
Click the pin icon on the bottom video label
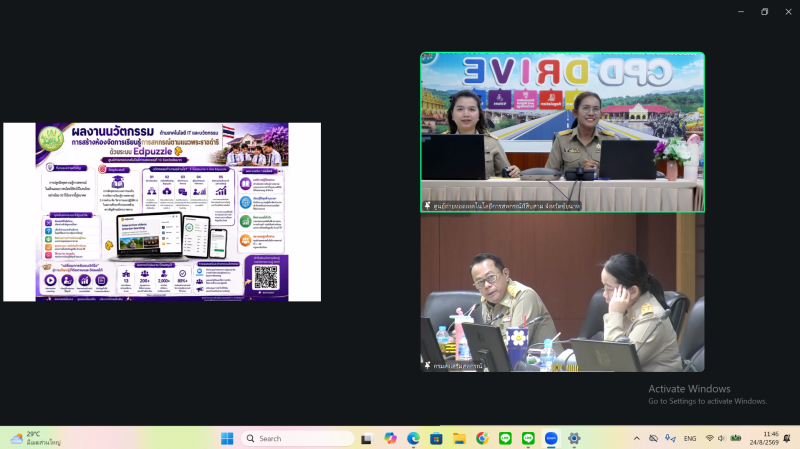[x=428, y=365]
